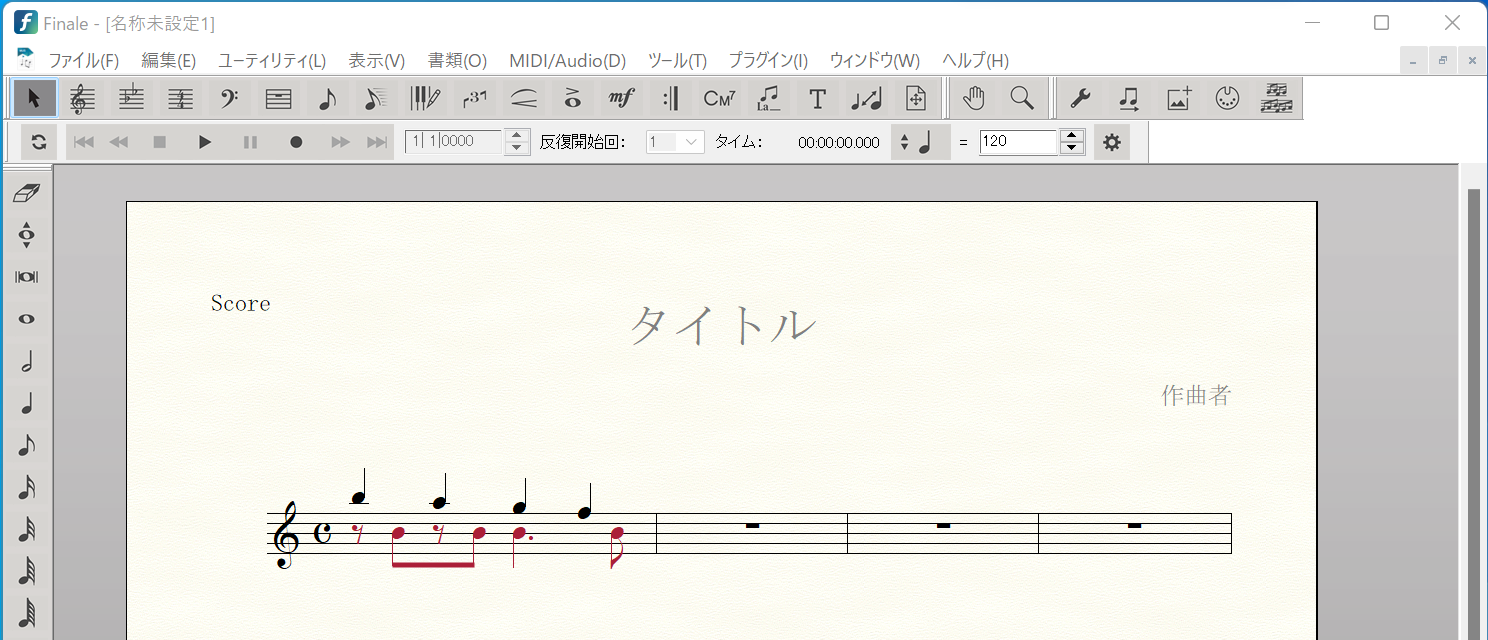Click the stop playback button
The width and height of the screenshot is (1488, 640).
pyautogui.click(x=159, y=142)
